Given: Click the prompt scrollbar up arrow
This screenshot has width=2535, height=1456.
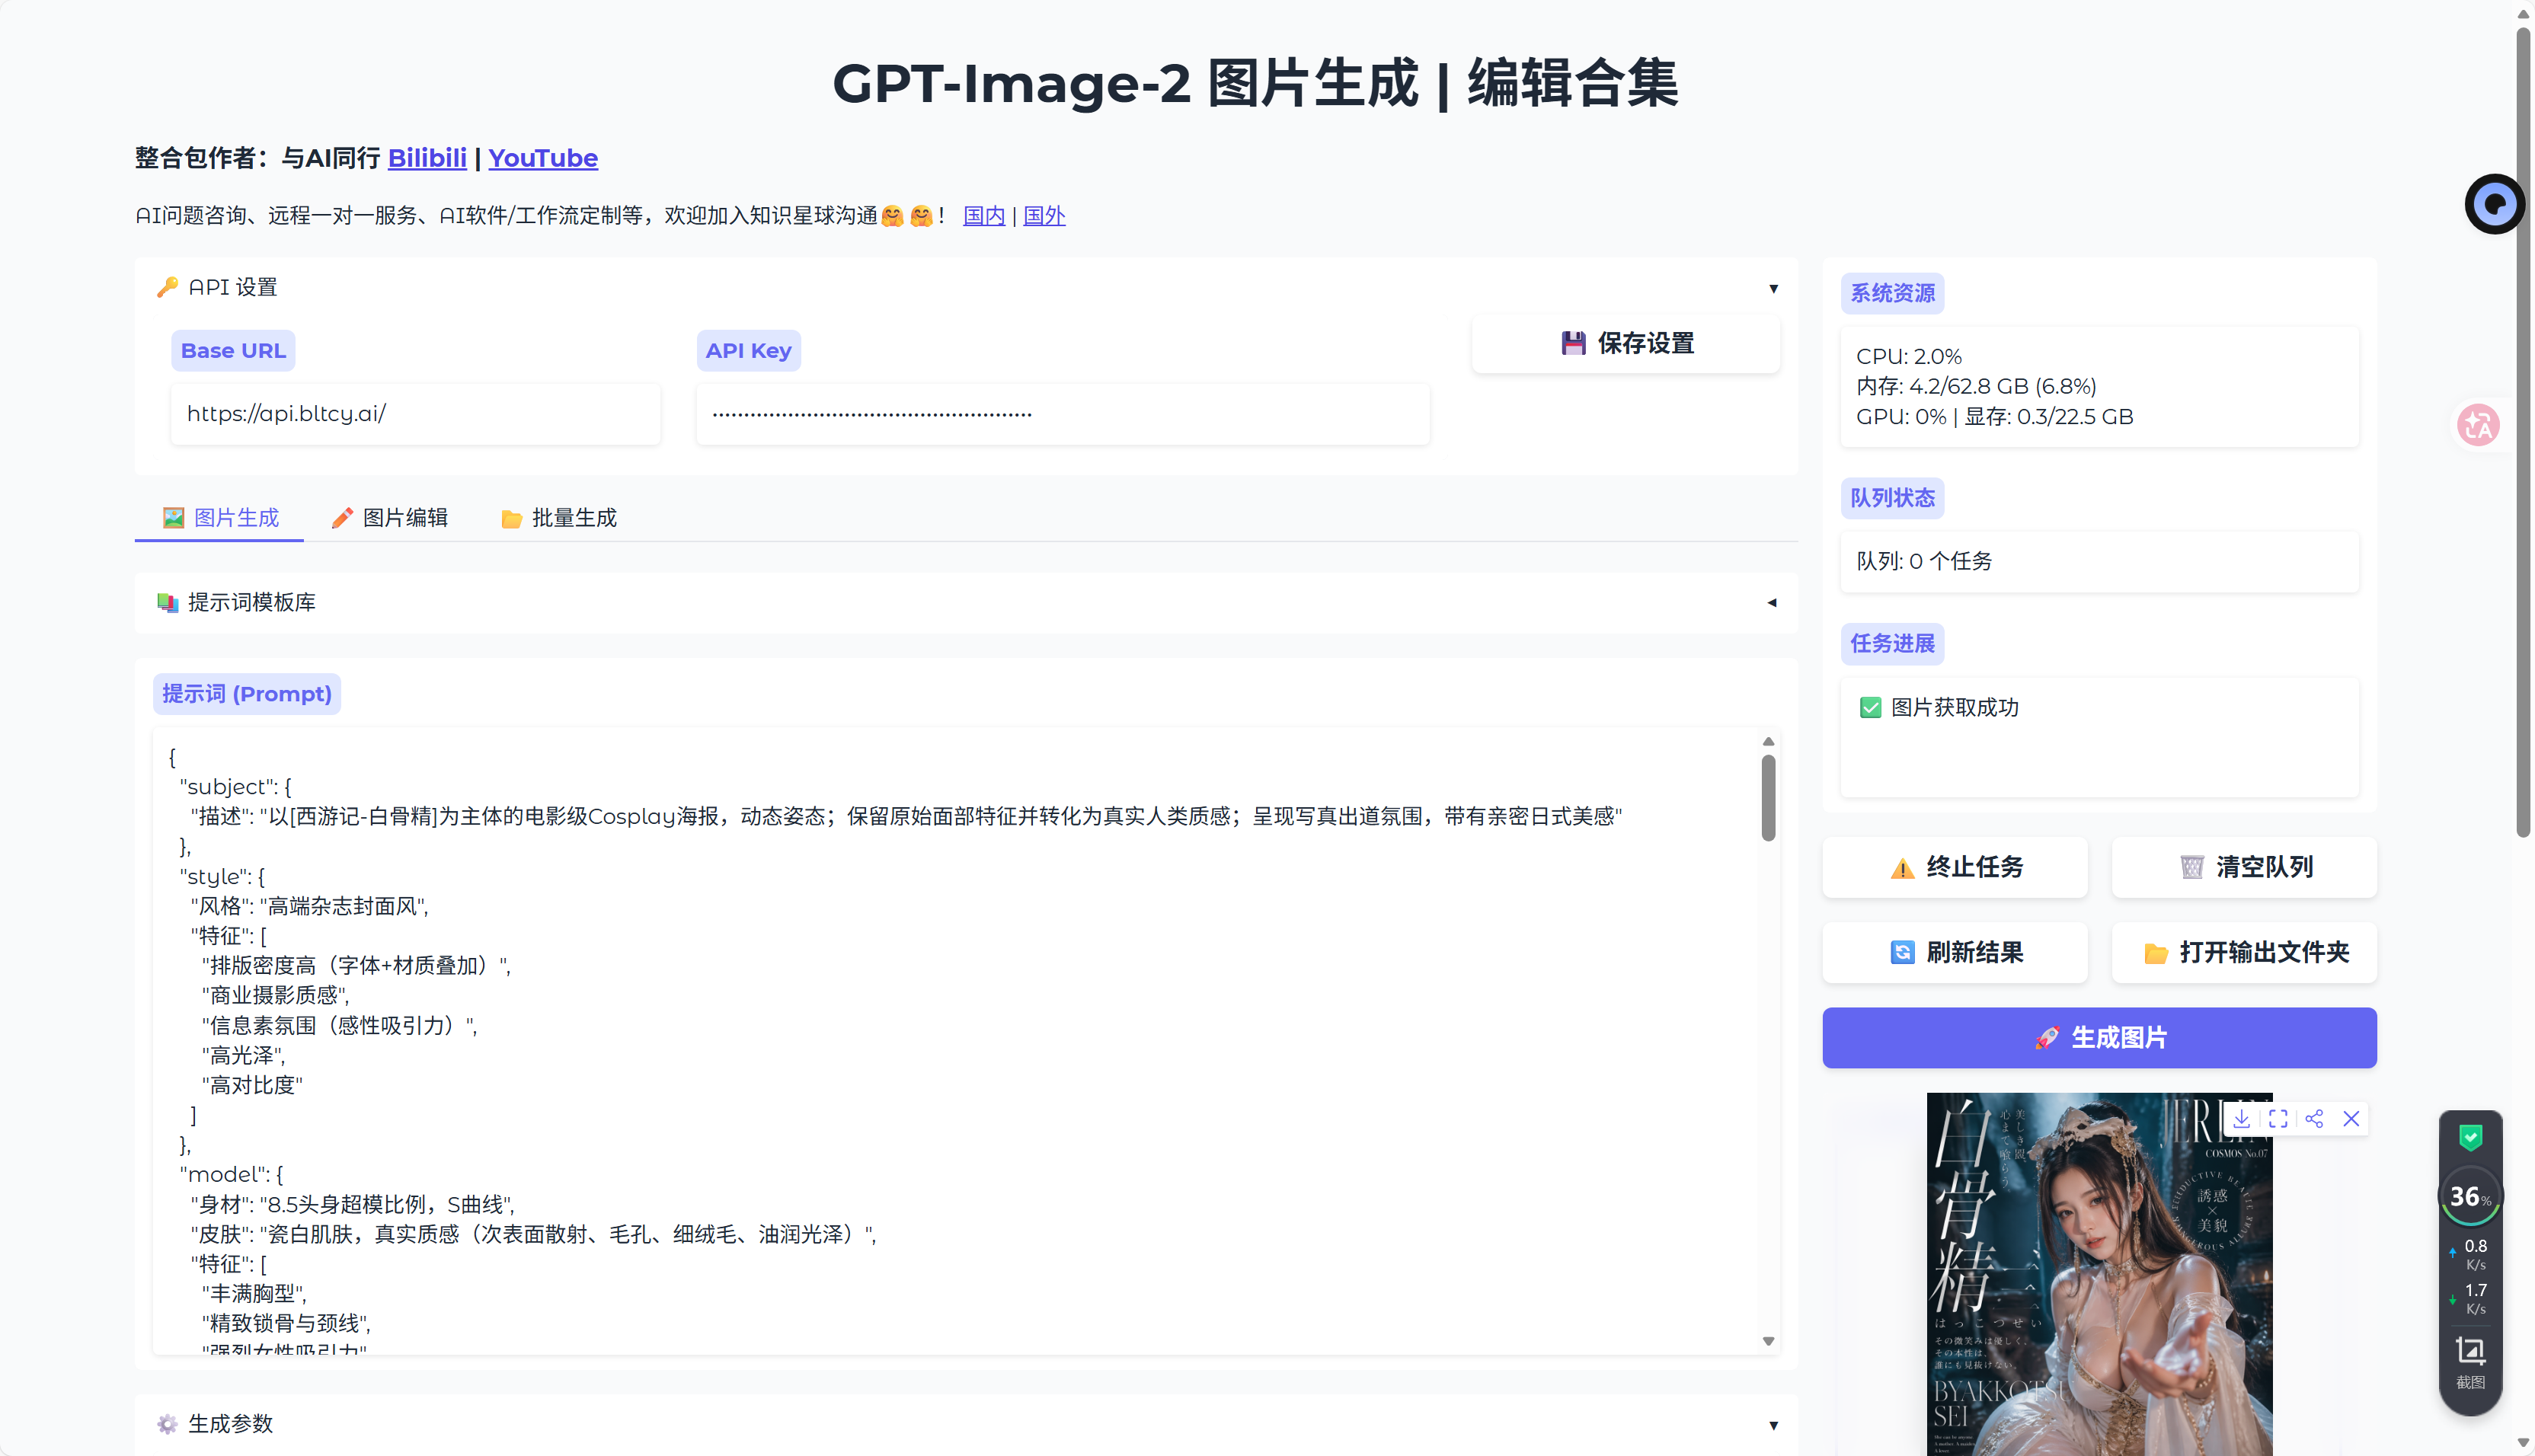Looking at the screenshot, I should click(1768, 741).
